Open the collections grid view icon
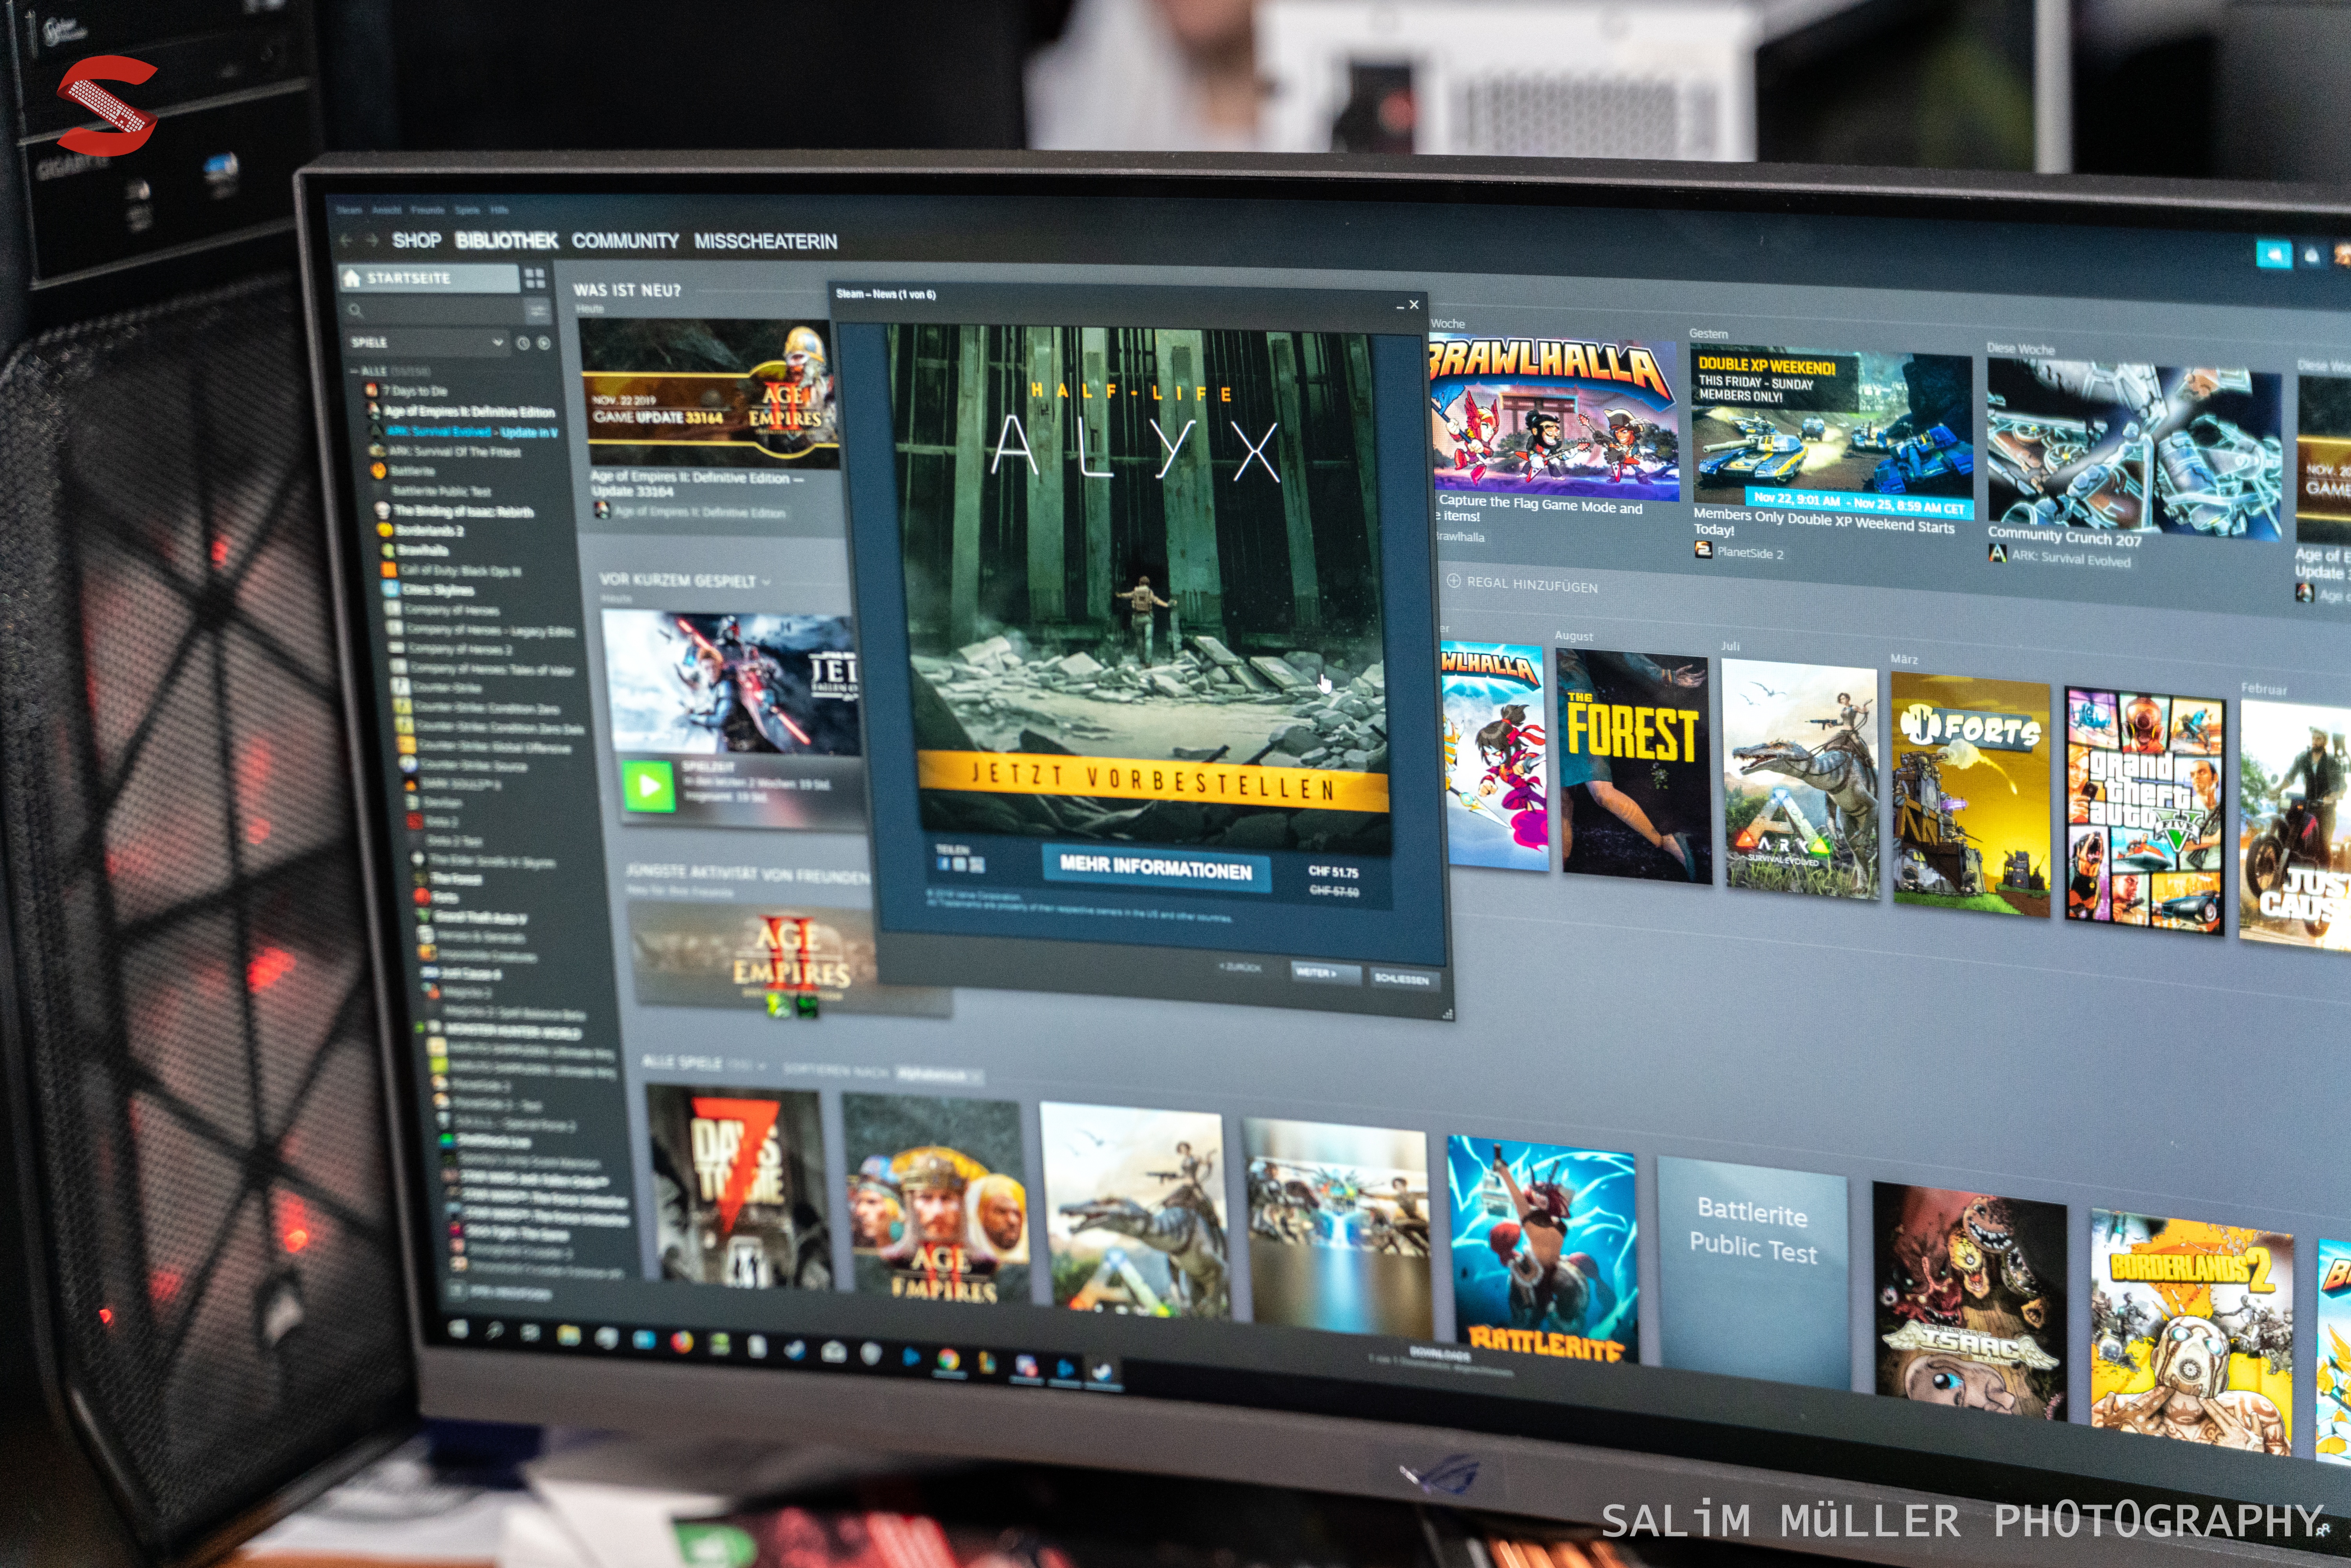The image size is (2351, 1568). click(x=535, y=278)
